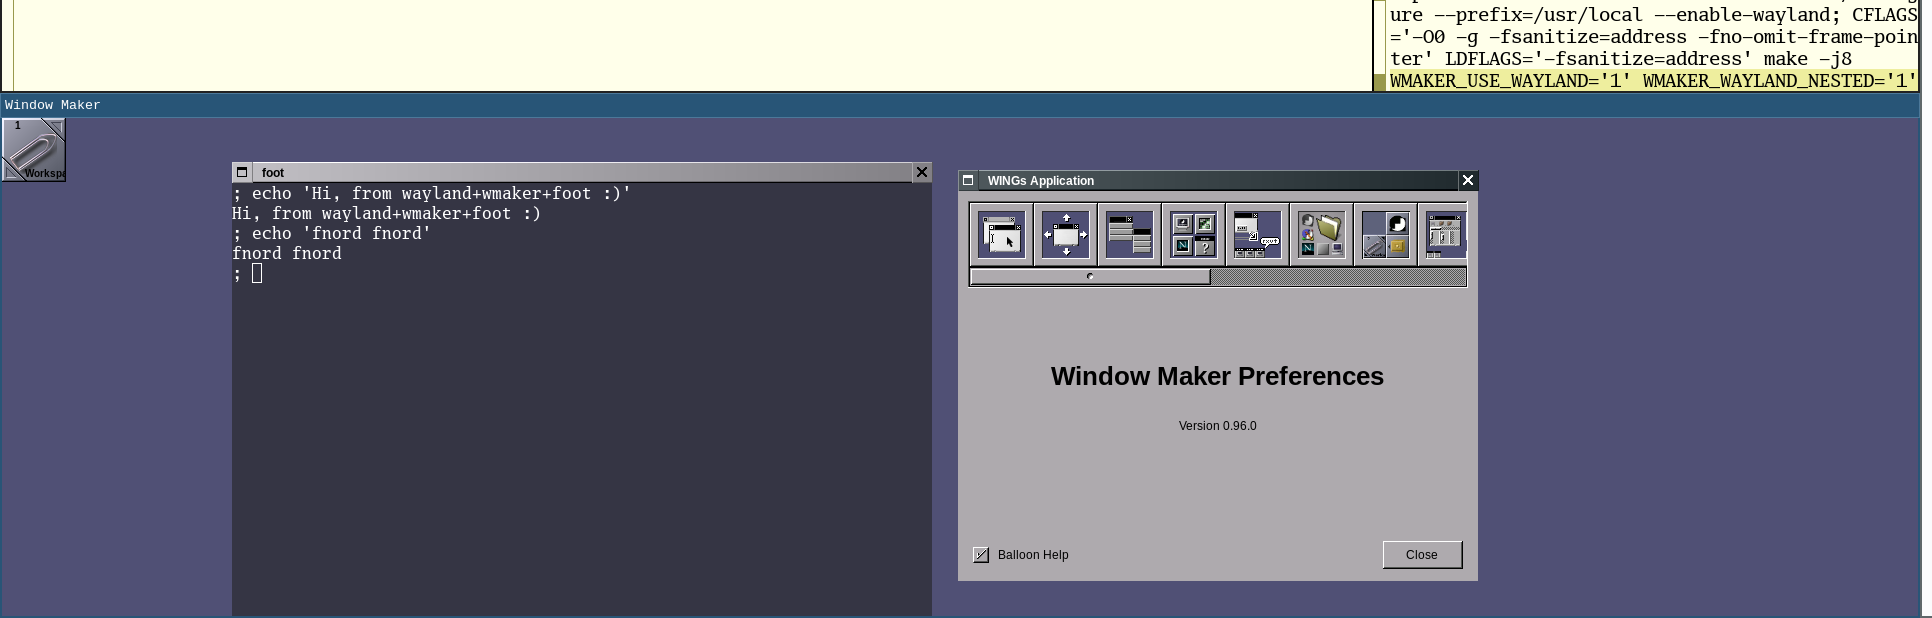This screenshot has width=1932, height=618.
Task: Open Icon Preferences panel with question mark
Action: coord(1193,235)
